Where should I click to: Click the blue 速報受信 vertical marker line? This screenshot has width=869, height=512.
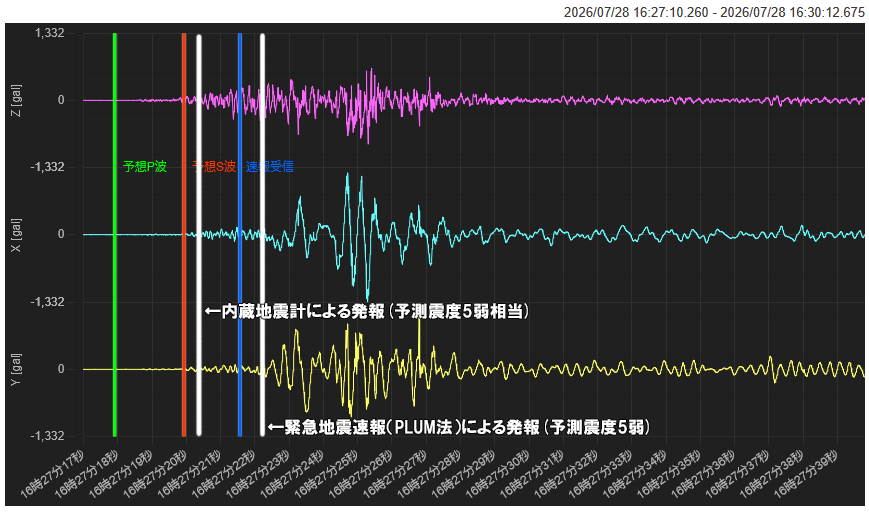[240, 234]
